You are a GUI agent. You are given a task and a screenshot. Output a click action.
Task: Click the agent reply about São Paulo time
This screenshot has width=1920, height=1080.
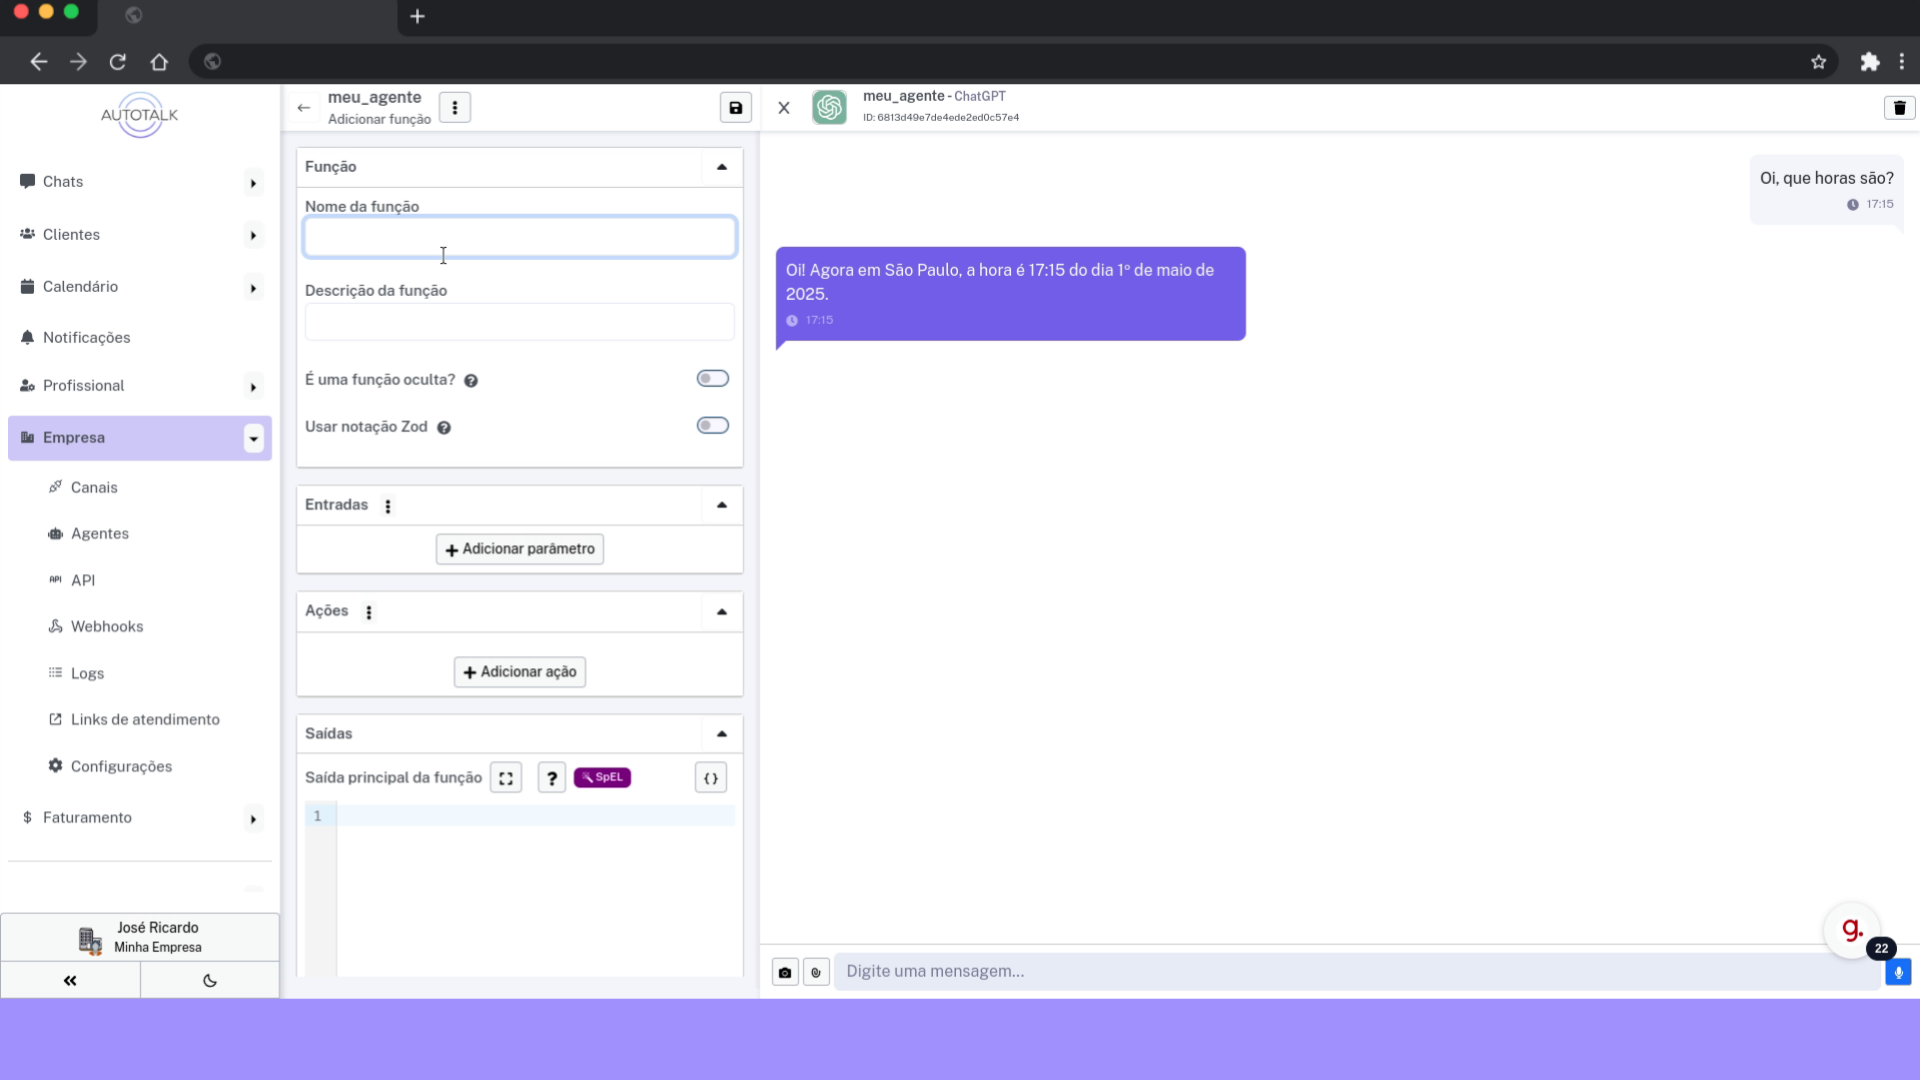pos(1010,293)
